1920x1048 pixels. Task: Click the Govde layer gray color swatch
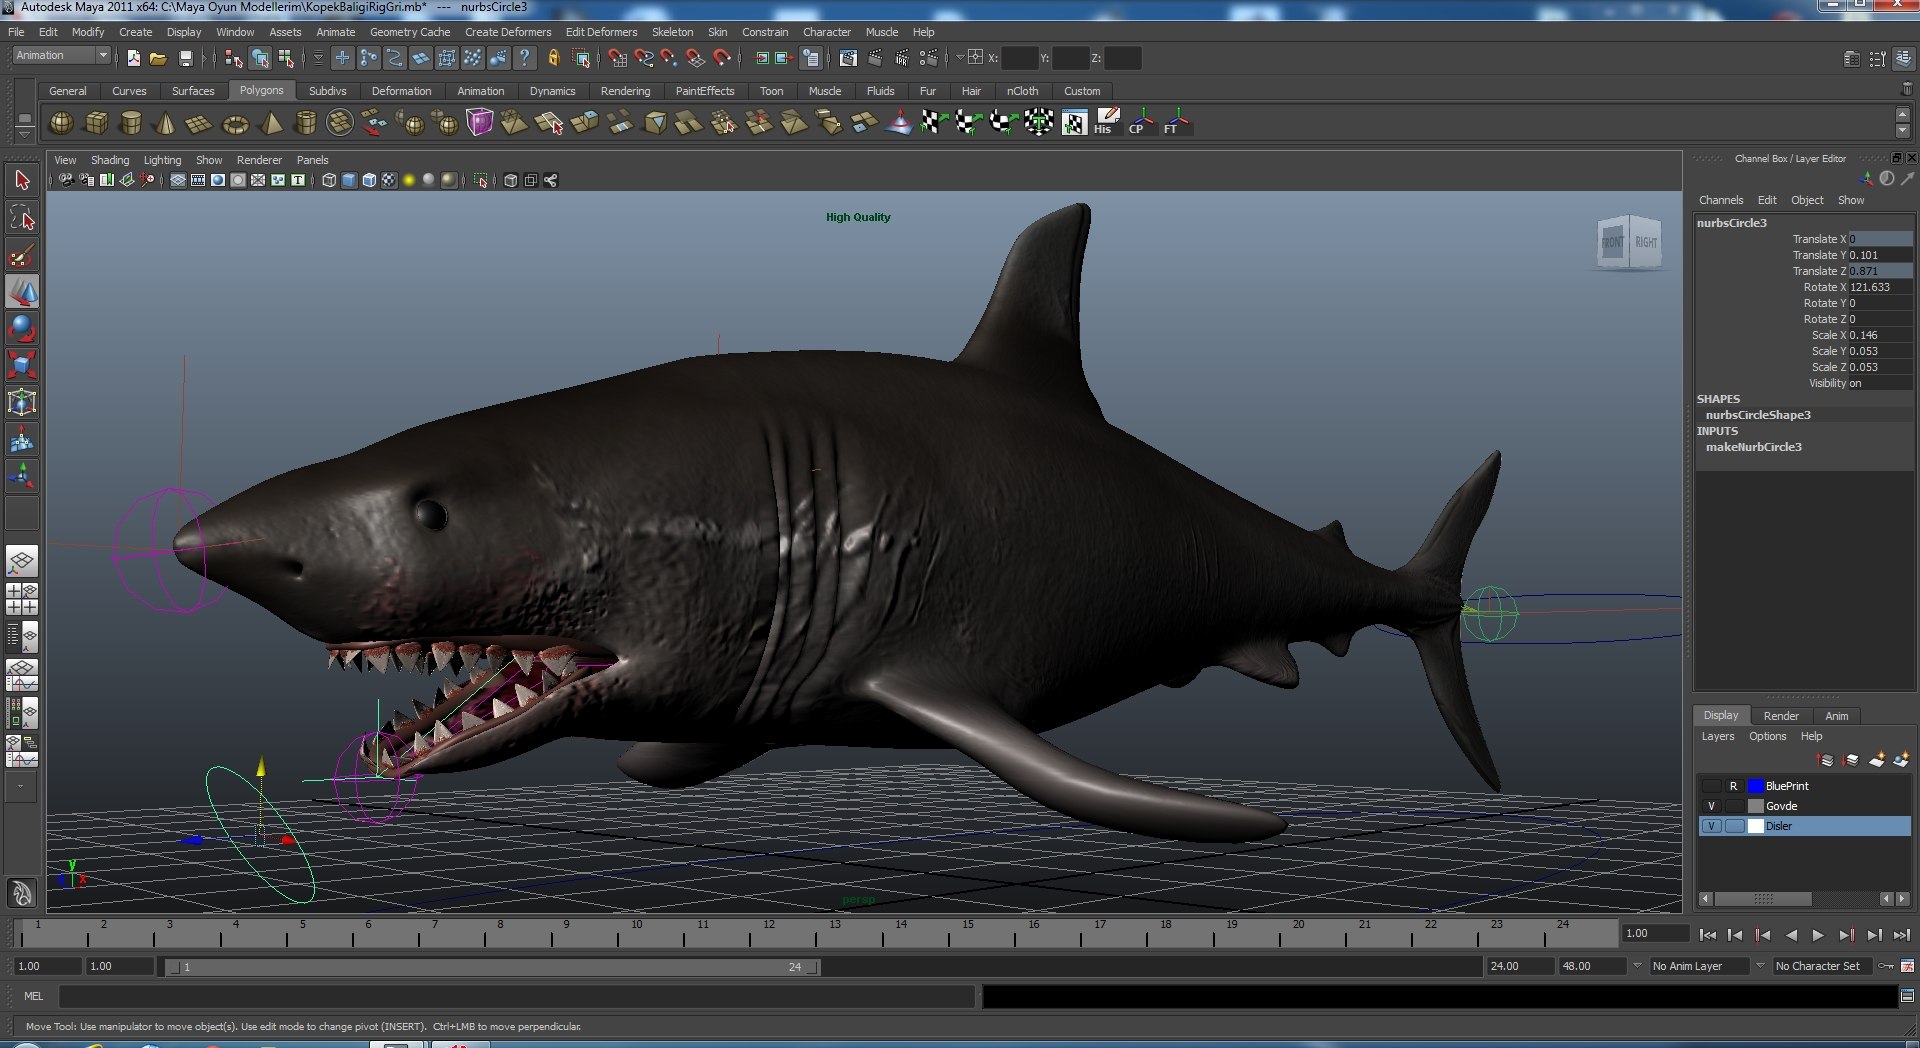click(1755, 806)
